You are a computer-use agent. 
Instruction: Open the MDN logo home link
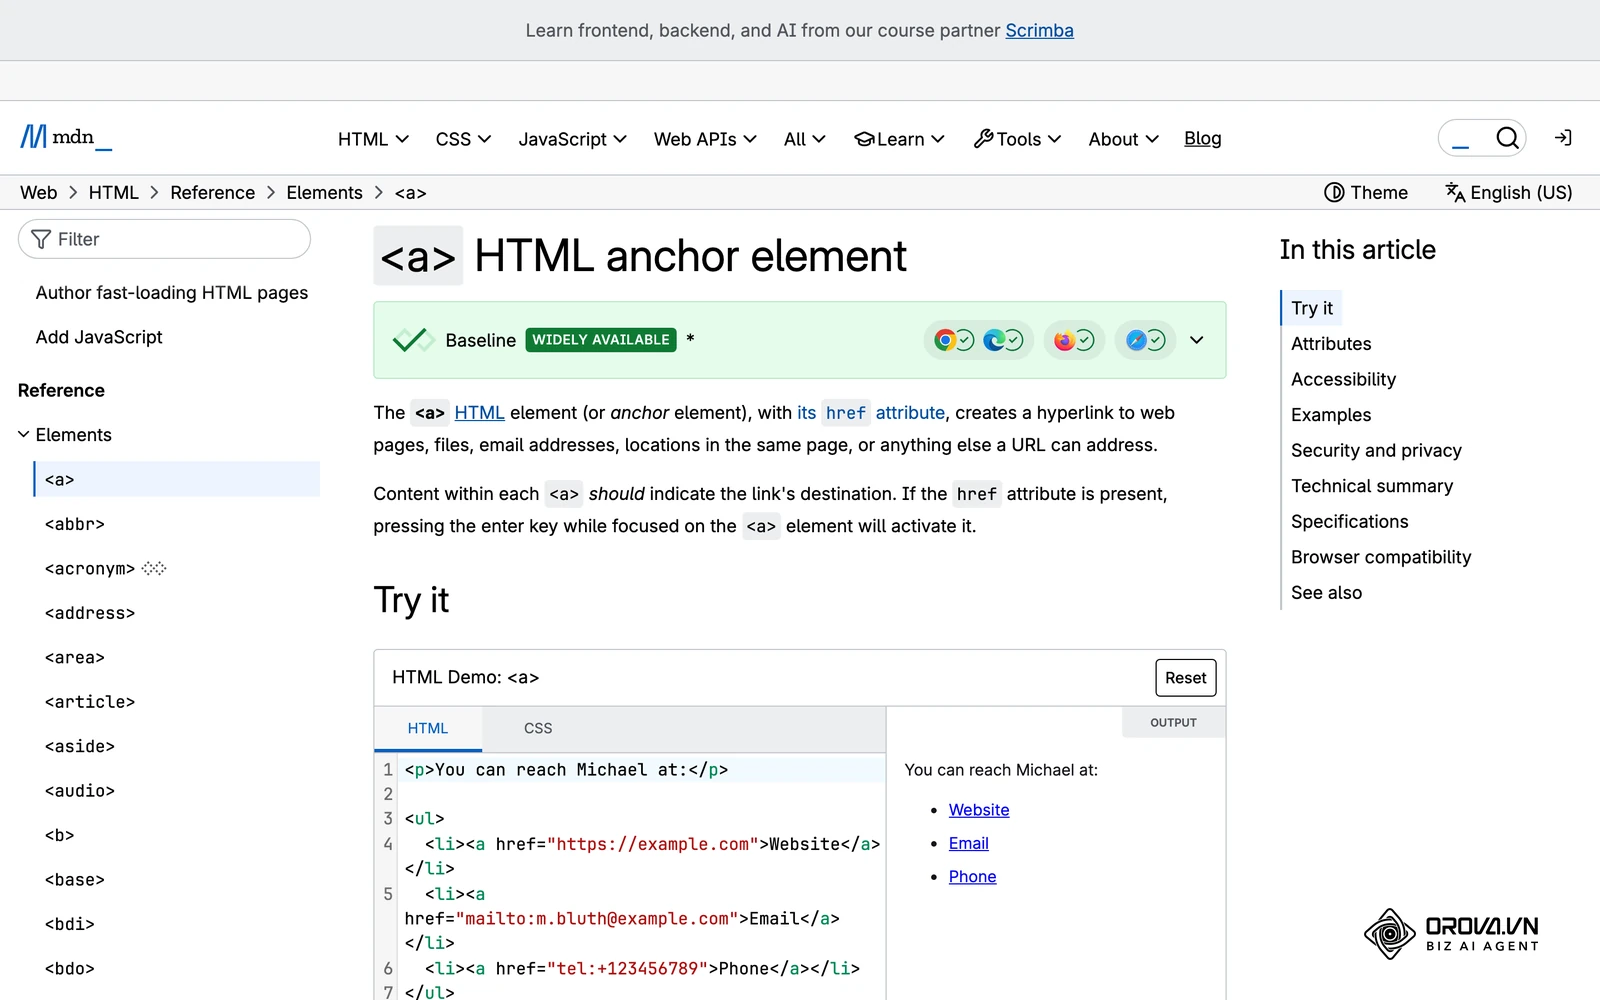(x=66, y=137)
